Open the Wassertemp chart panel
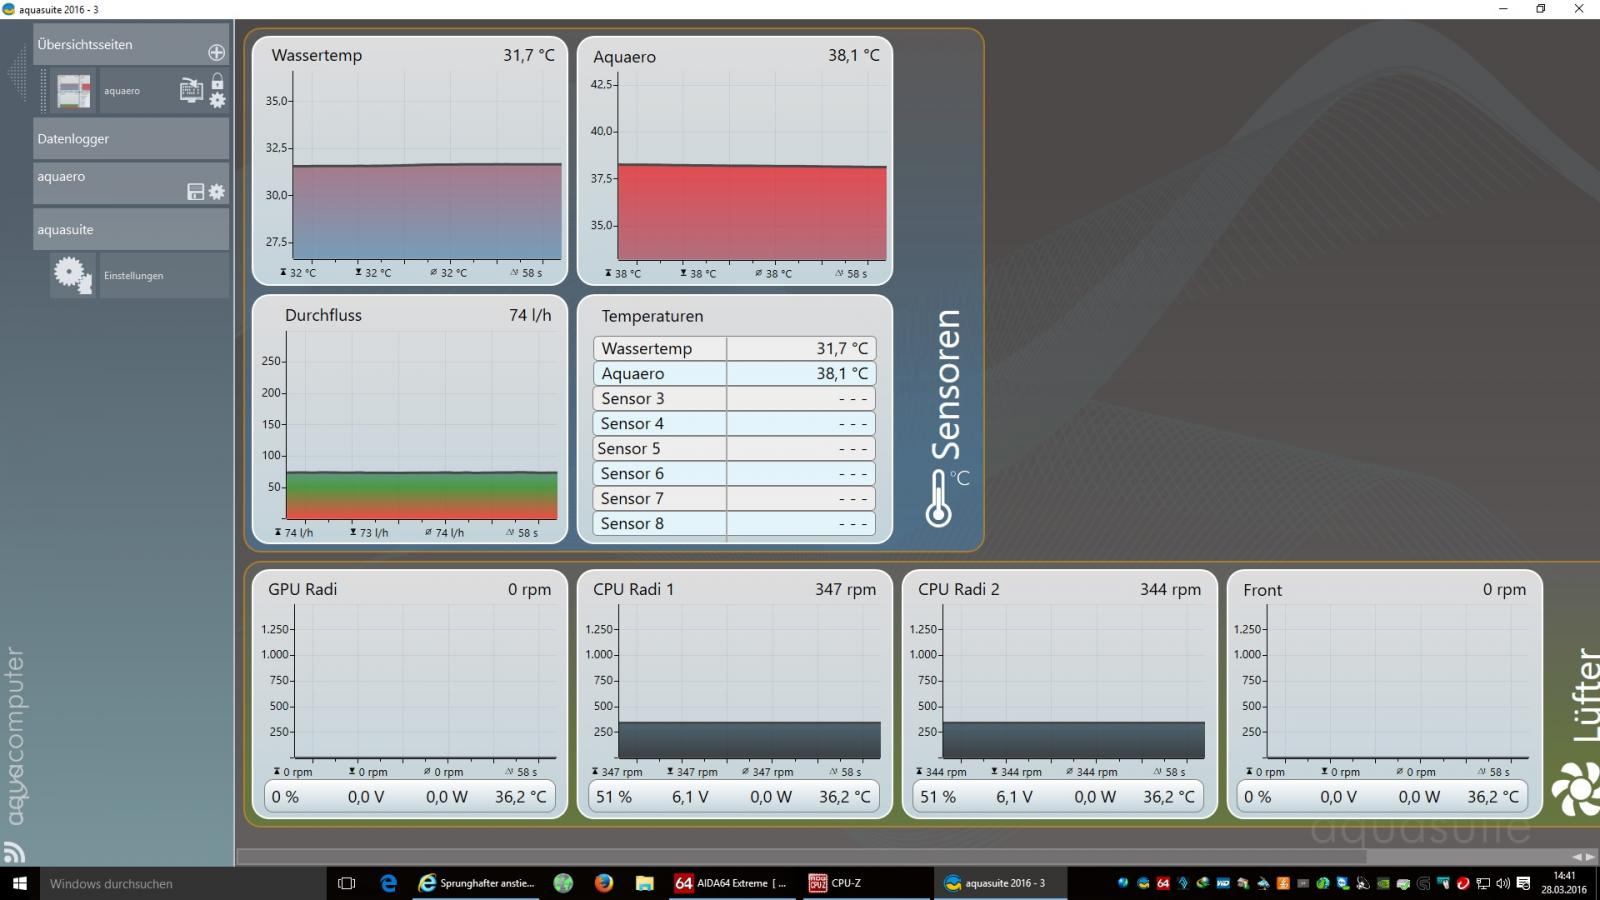The width and height of the screenshot is (1600, 900). (410, 161)
